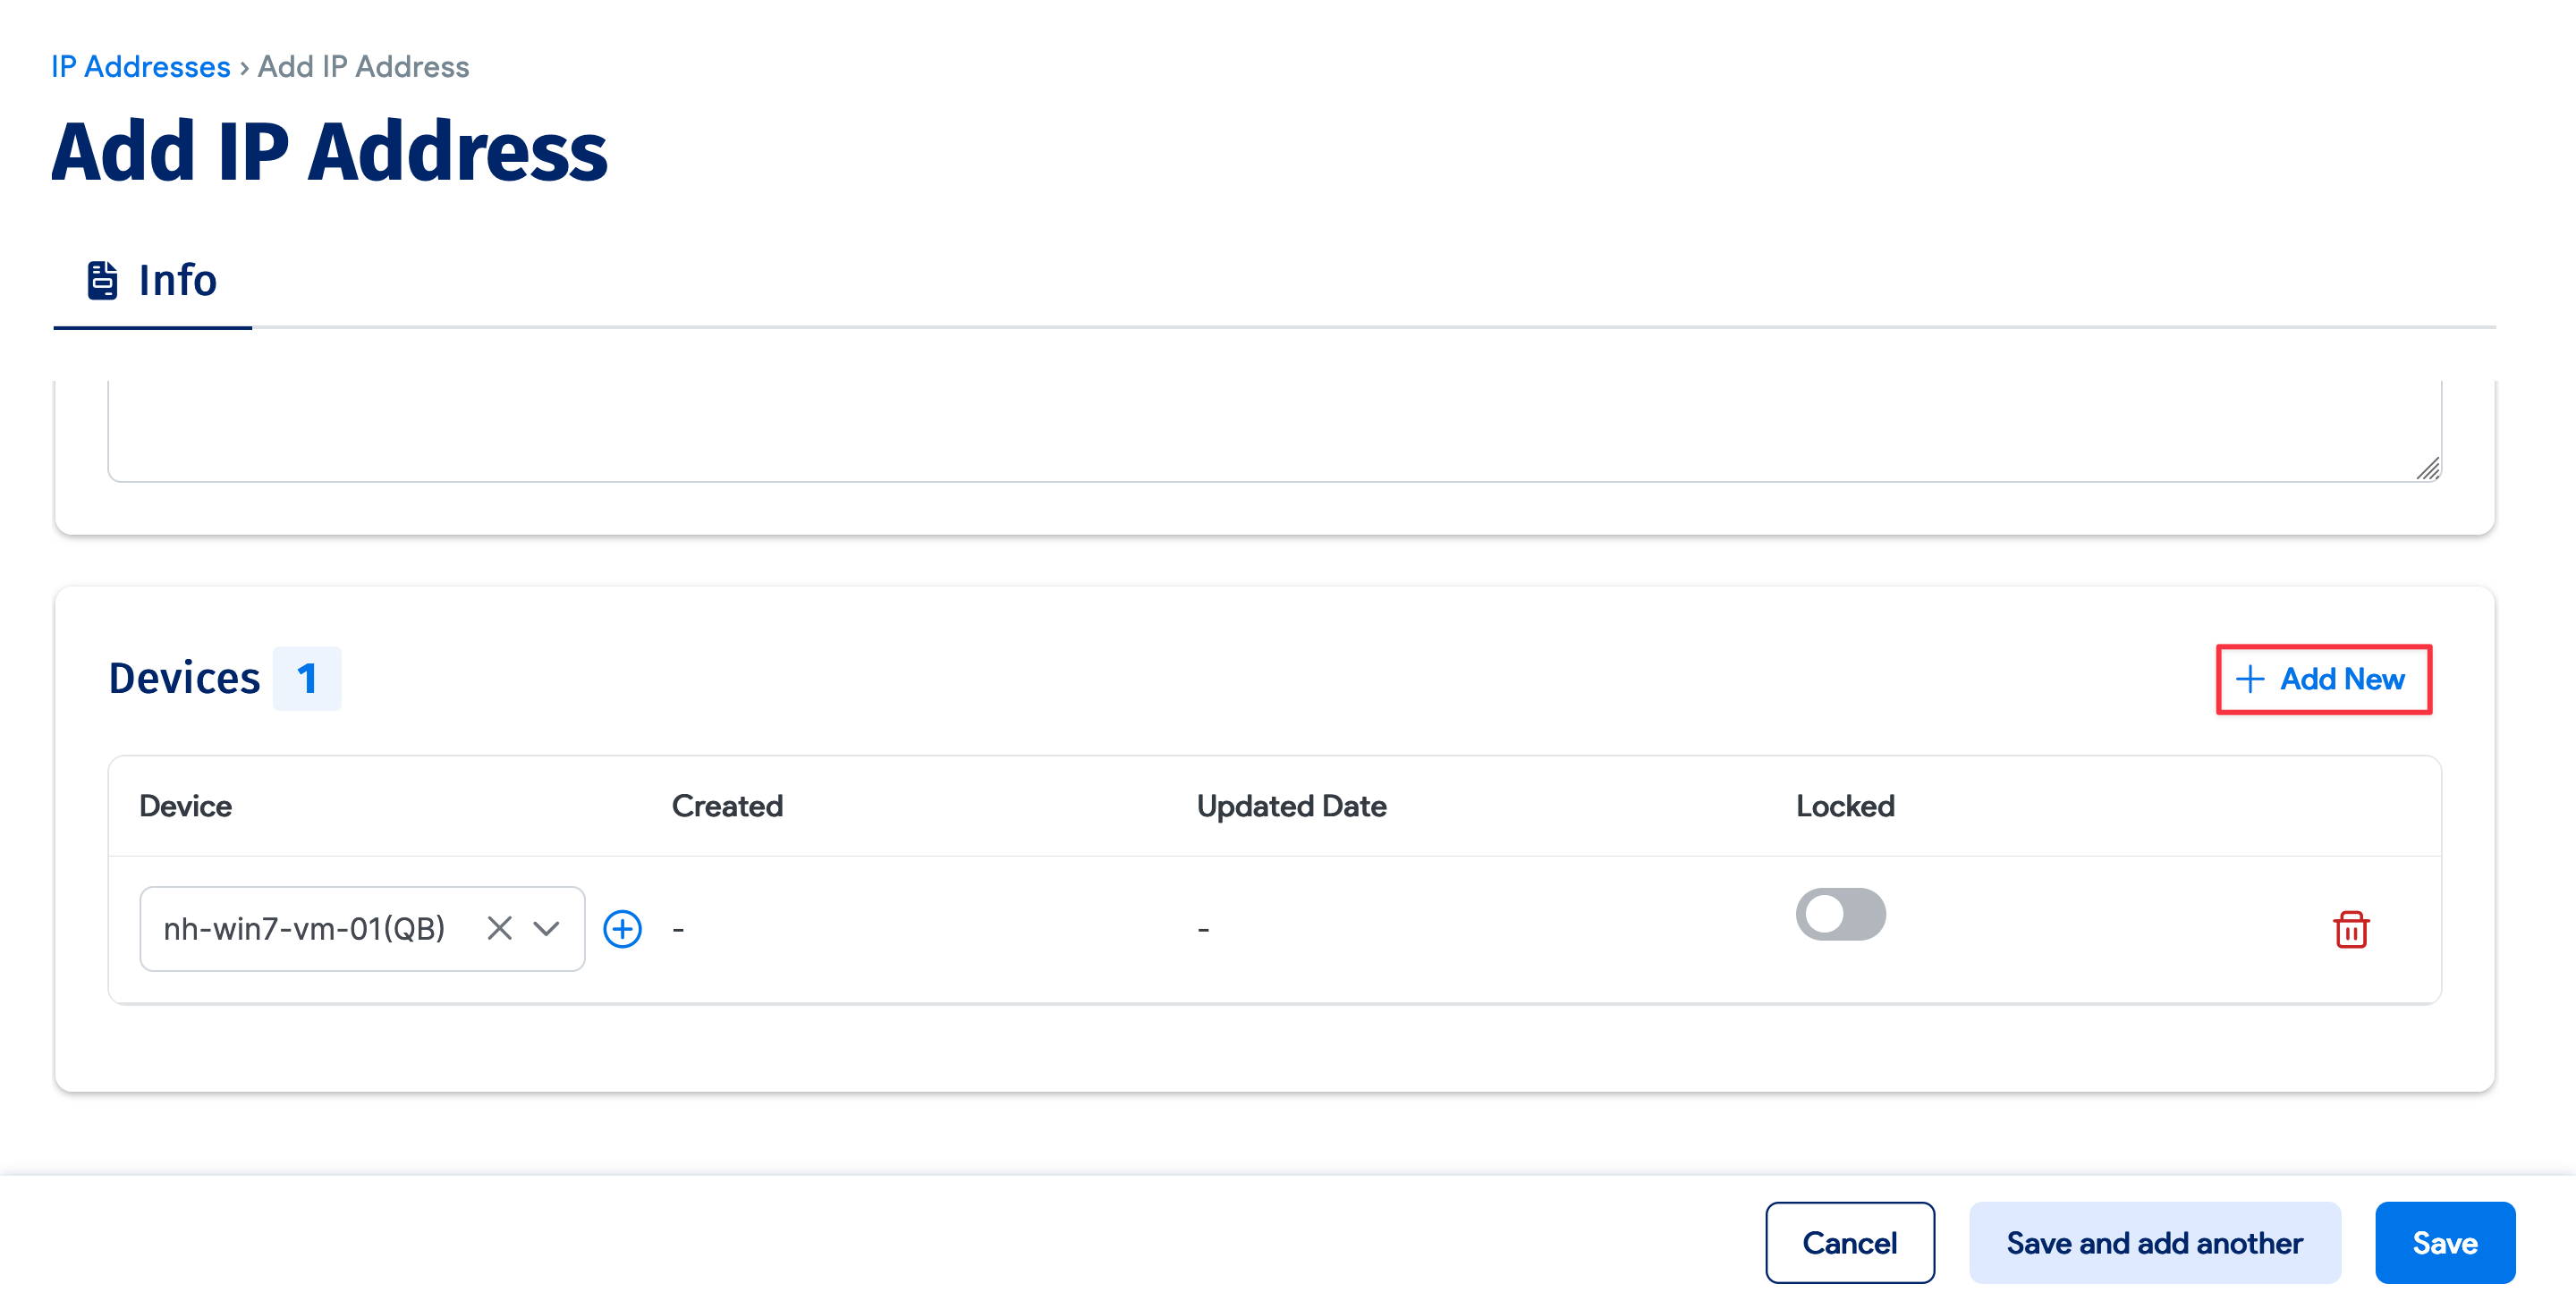Click the Updated Date column header
Image resolution: width=2576 pixels, height=1309 pixels.
[x=1290, y=806]
